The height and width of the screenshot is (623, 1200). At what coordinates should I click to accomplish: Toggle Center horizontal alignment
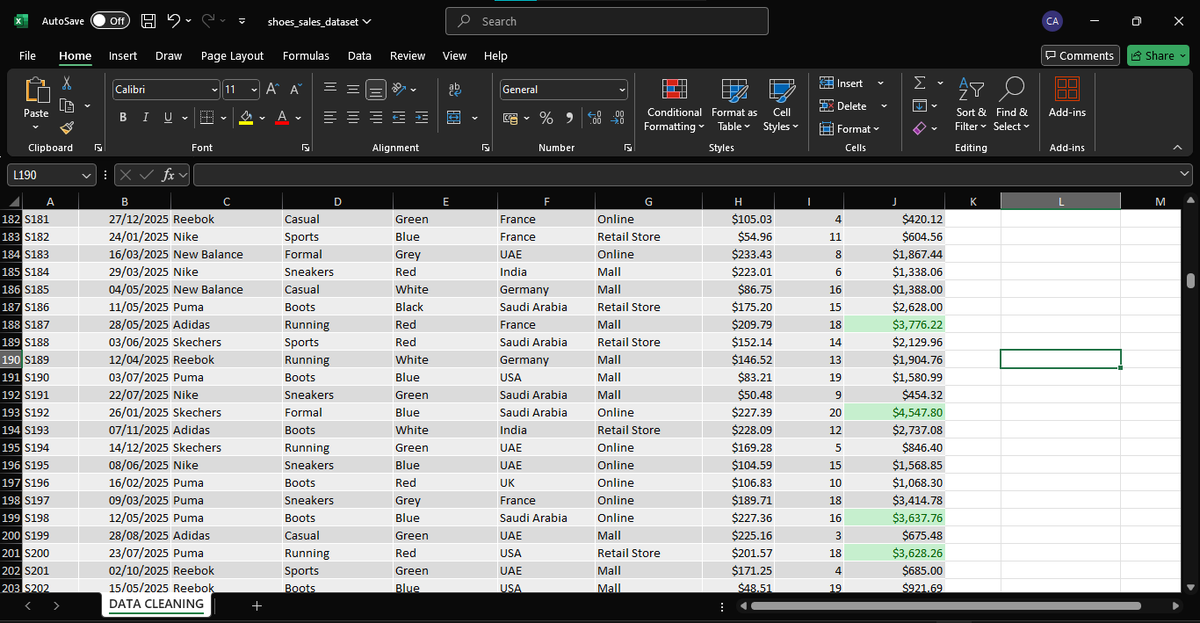tap(351, 118)
